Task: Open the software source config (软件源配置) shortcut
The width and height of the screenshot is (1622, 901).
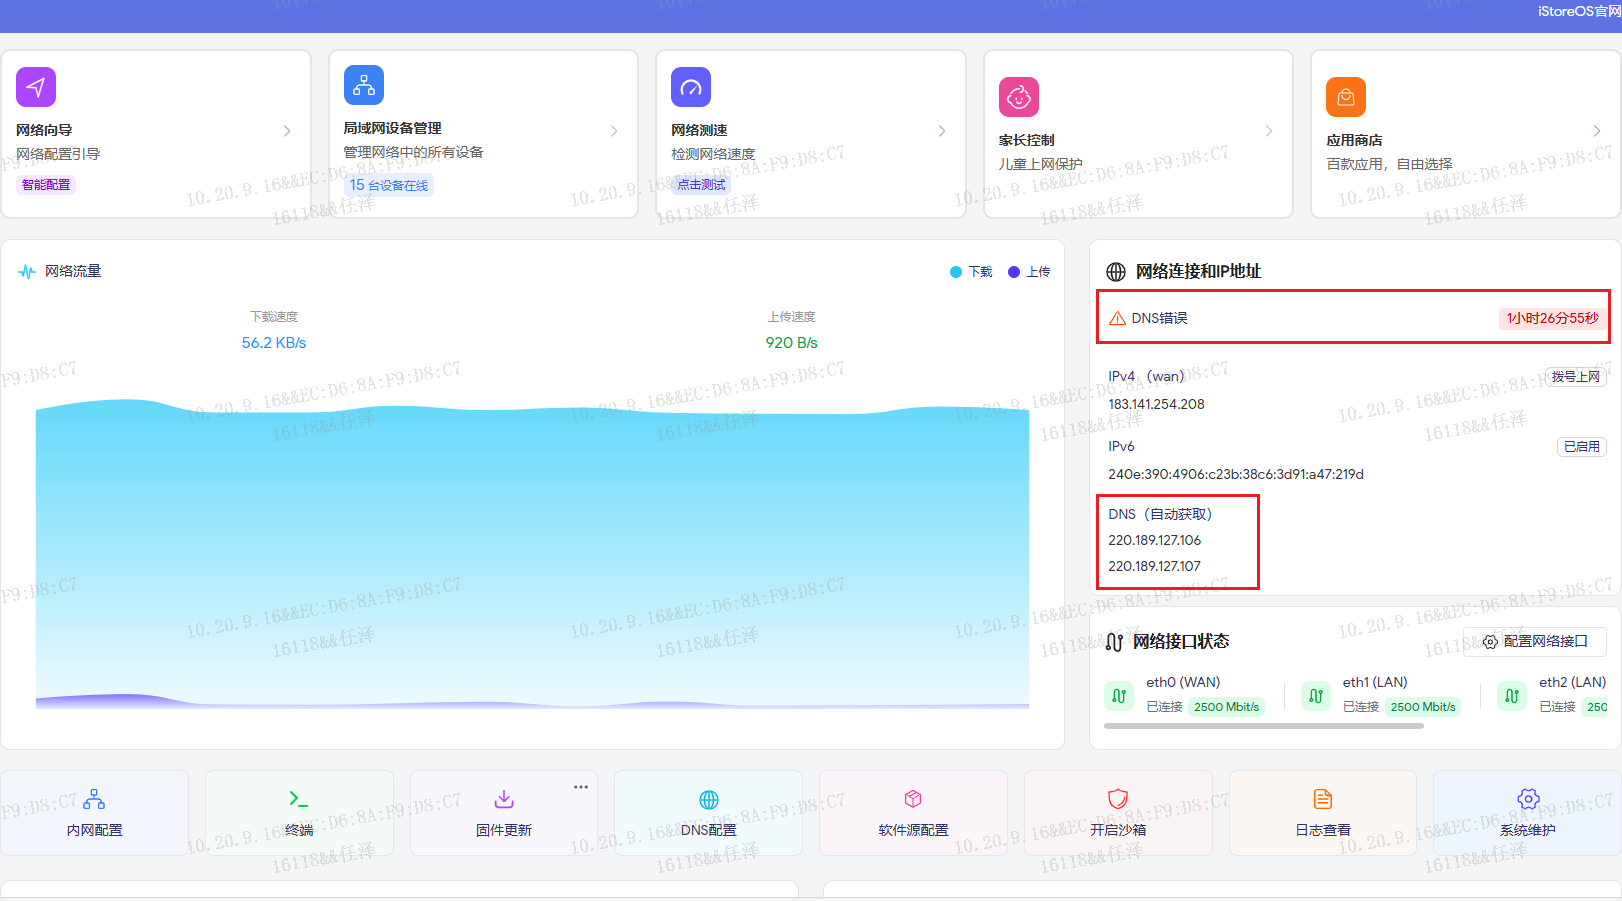Action: click(x=913, y=812)
